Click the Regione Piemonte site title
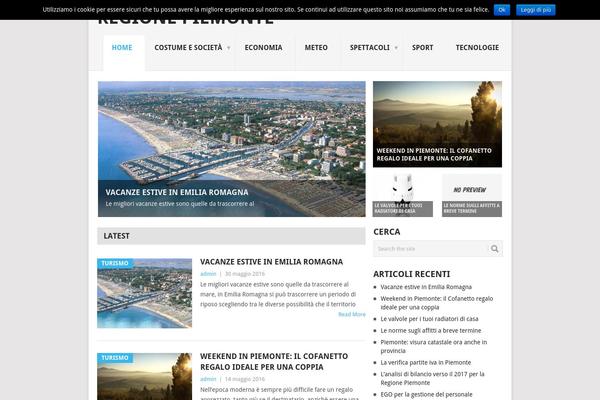 pos(186,22)
